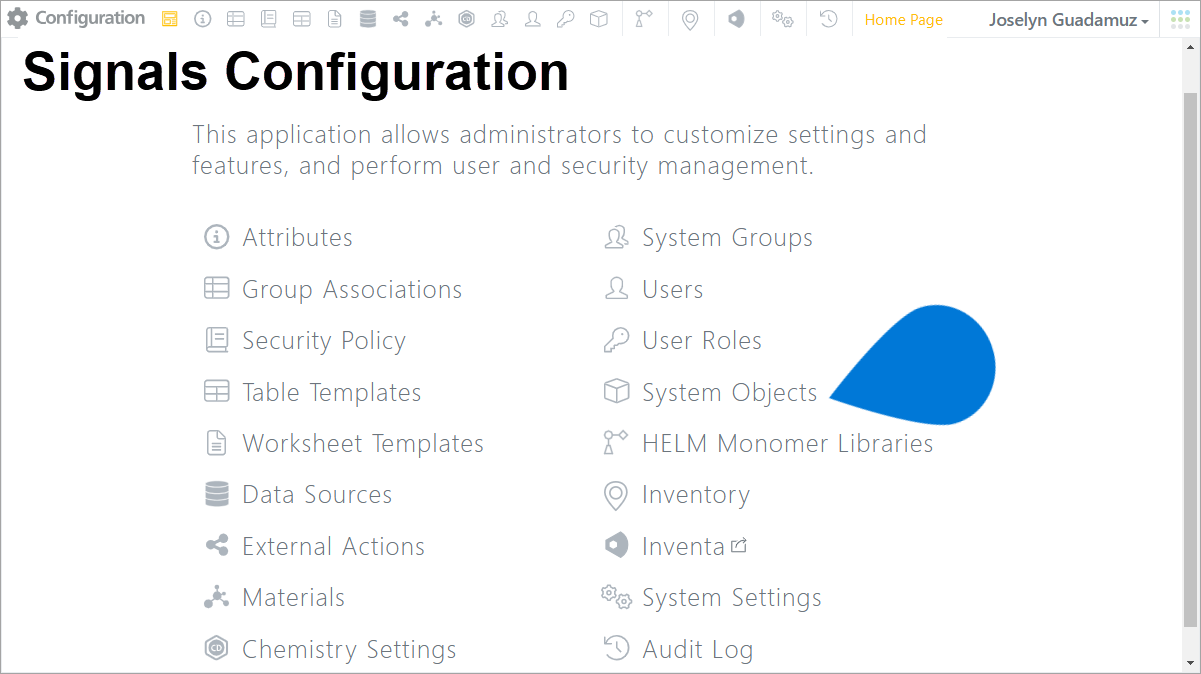Click the Inventory location pin icon in the top toolbar
Screen dimensions: 1201x674
pyautogui.click(x=690, y=19)
